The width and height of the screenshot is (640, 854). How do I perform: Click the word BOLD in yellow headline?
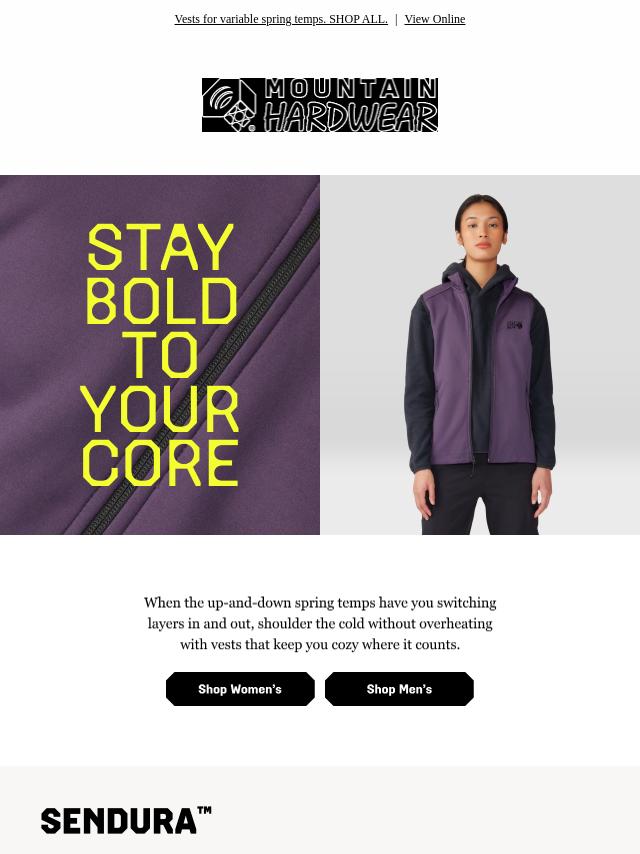(x=162, y=301)
